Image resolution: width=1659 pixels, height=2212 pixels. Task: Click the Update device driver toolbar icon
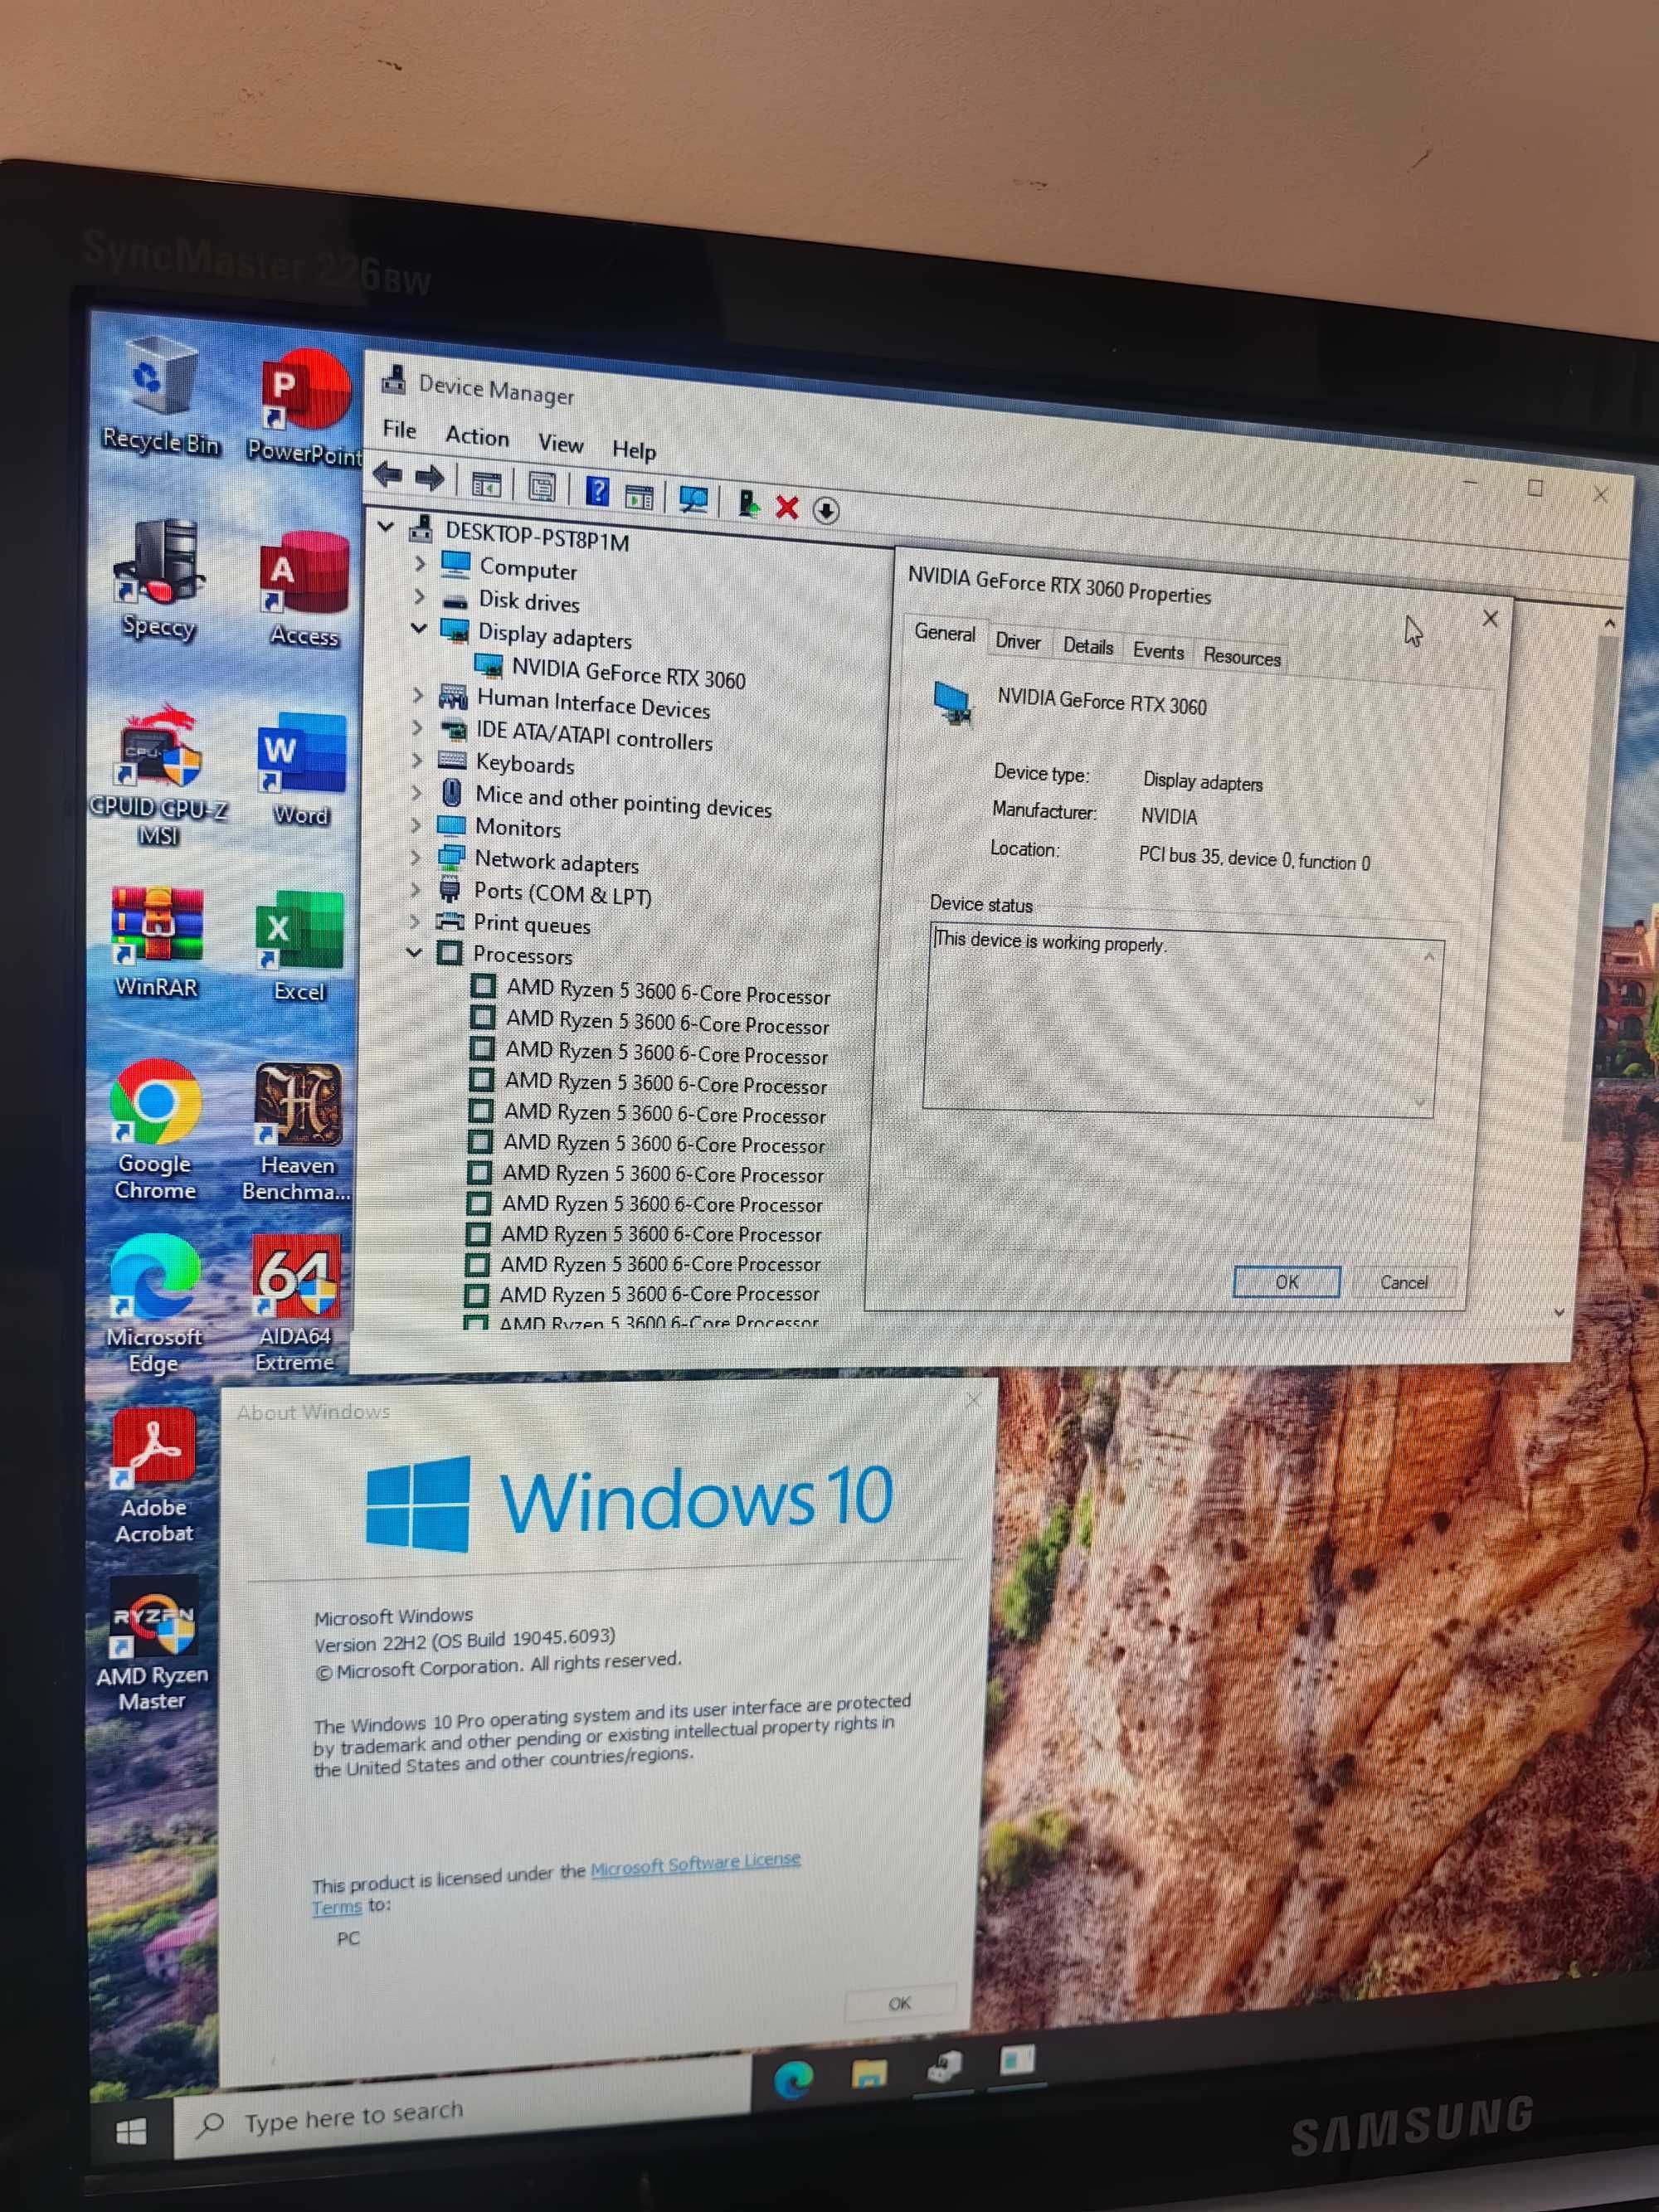click(747, 503)
